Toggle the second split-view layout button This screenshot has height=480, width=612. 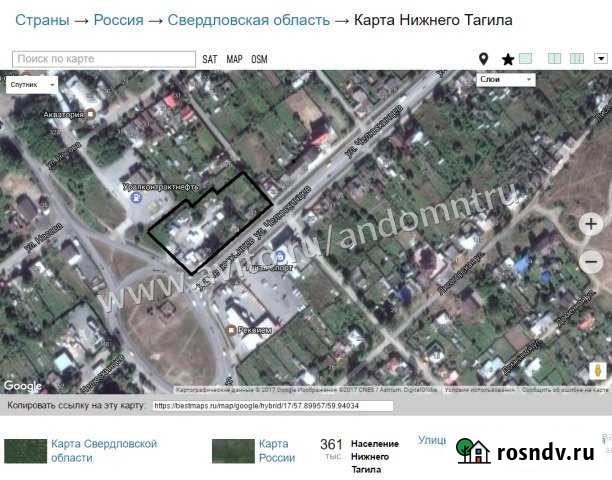pos(577,59)
